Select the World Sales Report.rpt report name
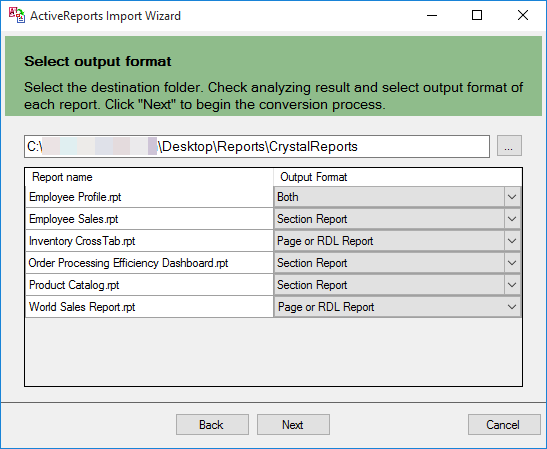The width and height of the screenshot is (547, 449). pos(82,307)
